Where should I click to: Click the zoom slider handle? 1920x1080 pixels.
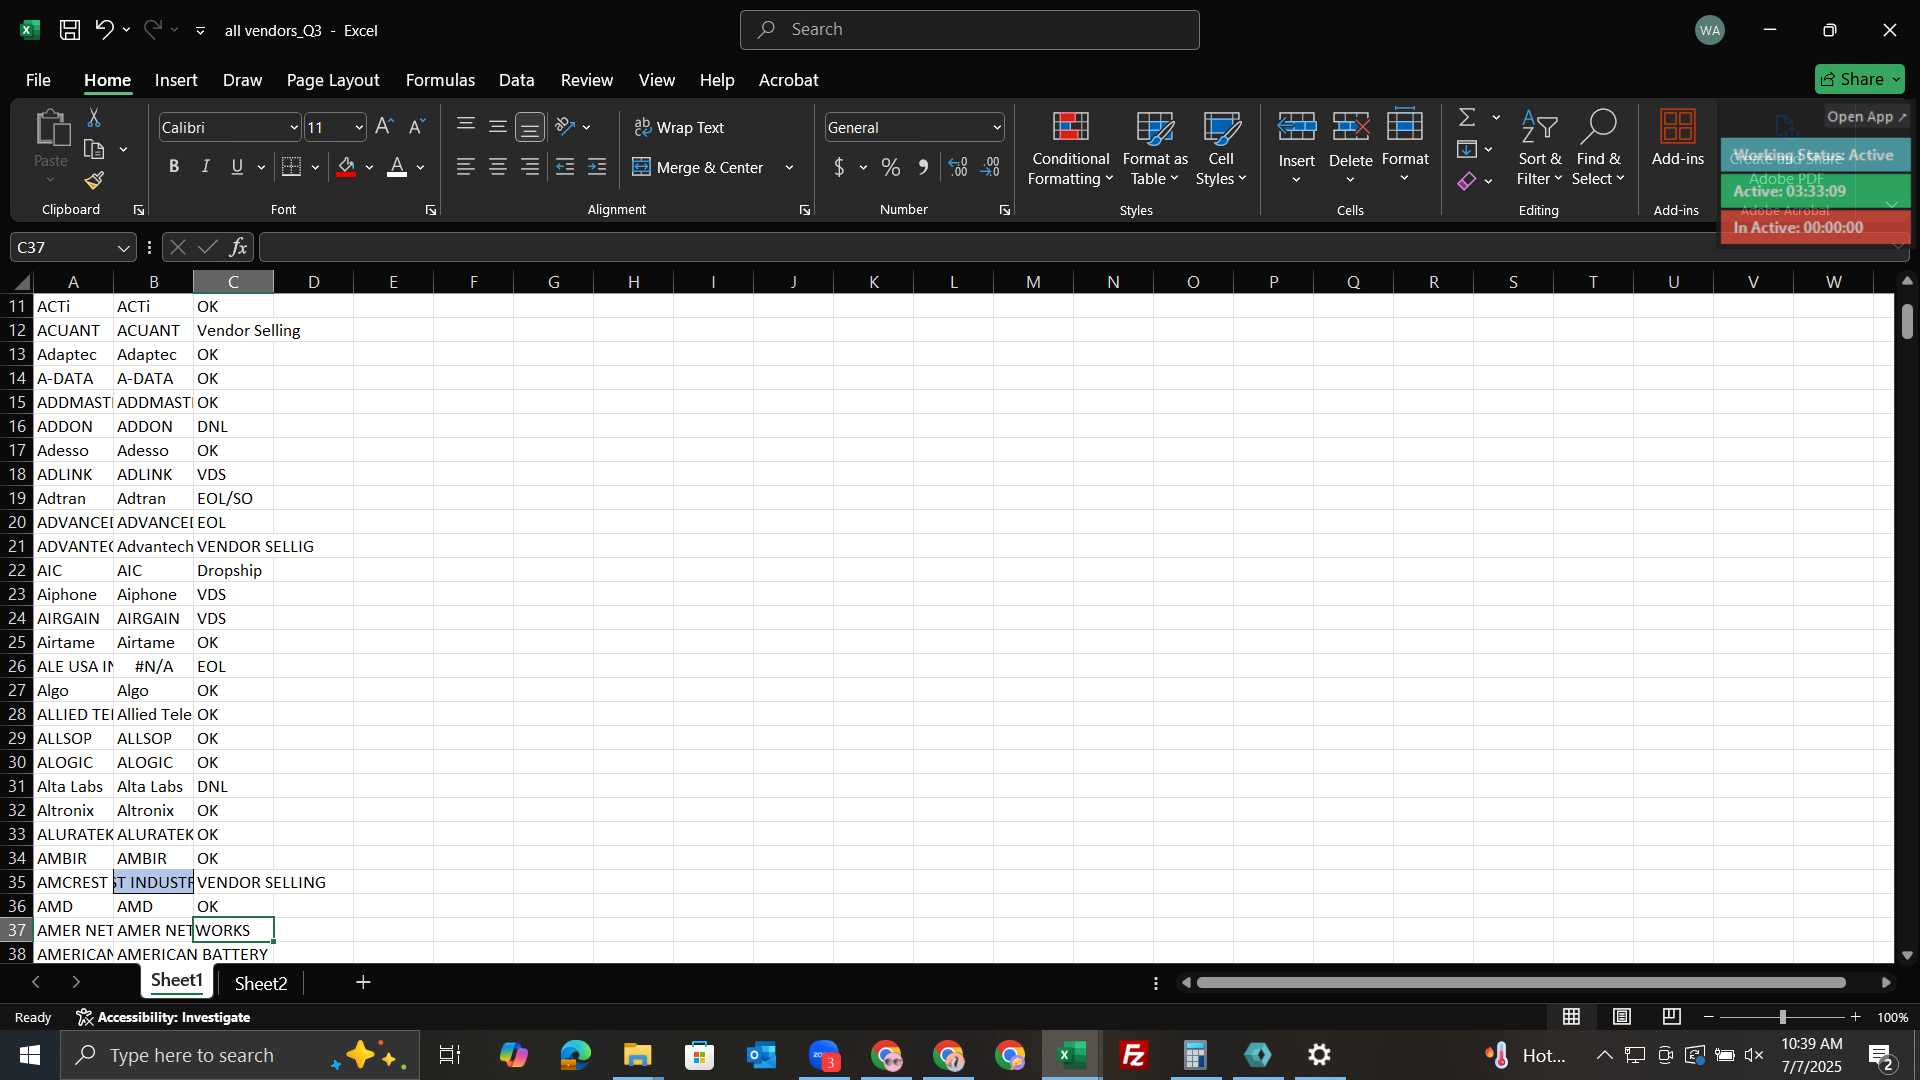[1782, 1017]
